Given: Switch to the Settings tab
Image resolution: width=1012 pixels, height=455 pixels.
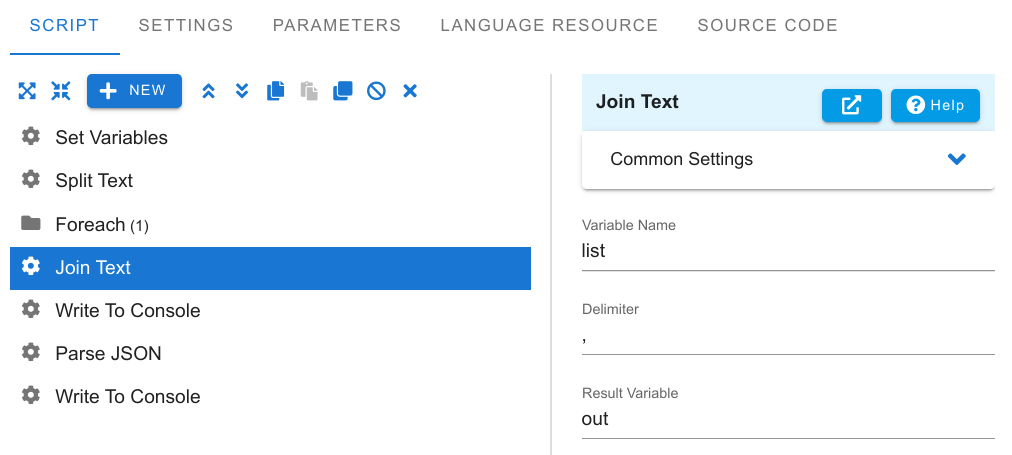Looking at the screenshot, I should 186,25.
